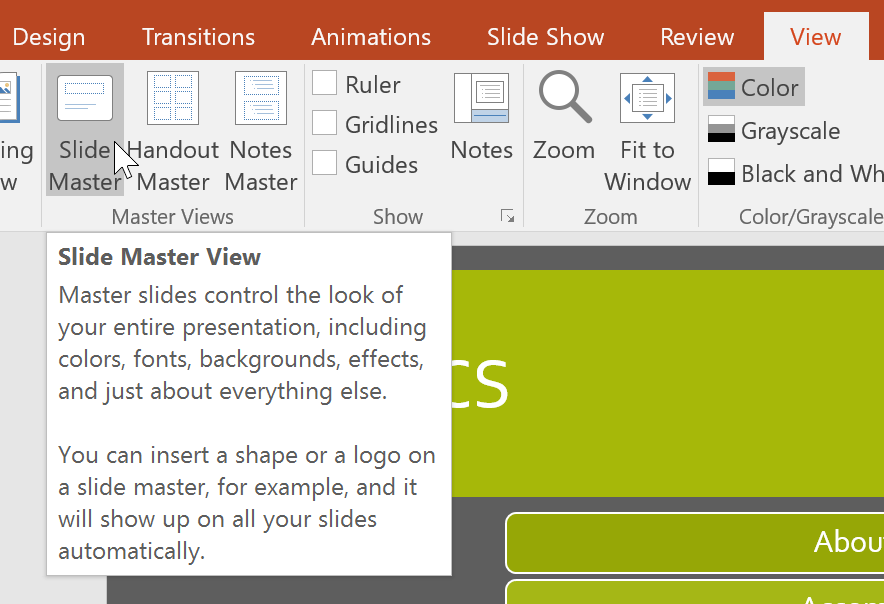The image size is (884, 604).
Task: Open Slide Master view
Action: tap(84, 130)
